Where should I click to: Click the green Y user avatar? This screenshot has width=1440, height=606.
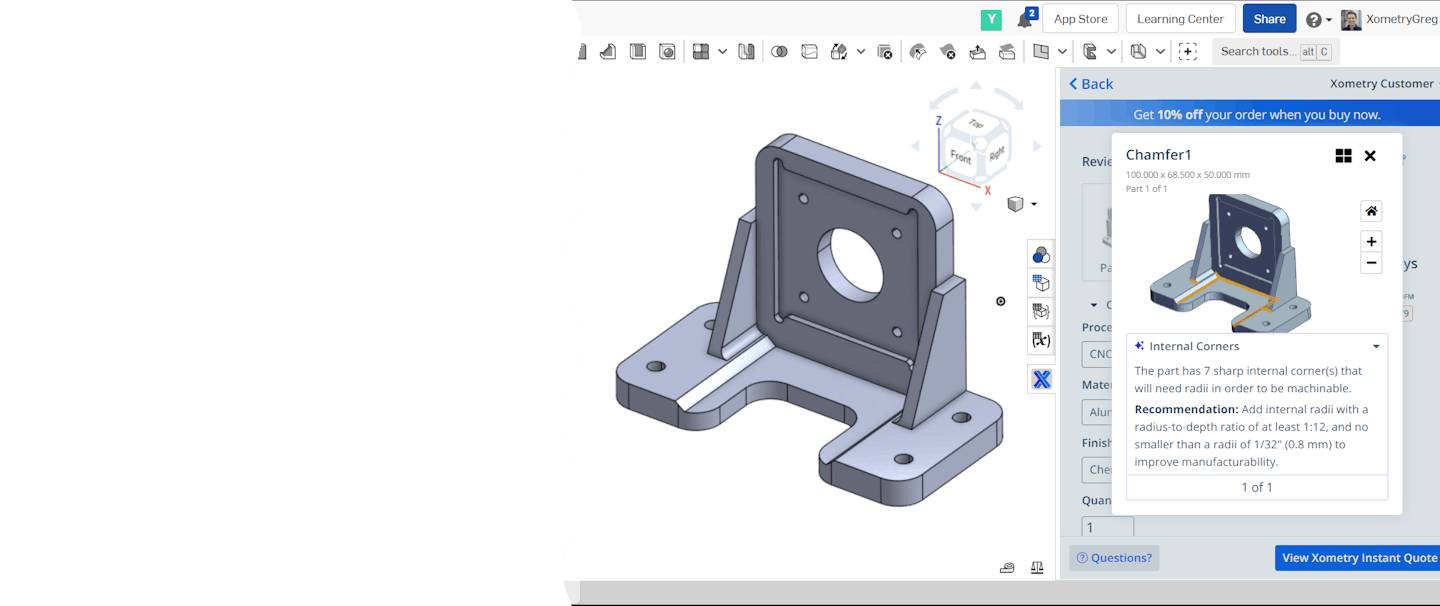click(991, 19)
